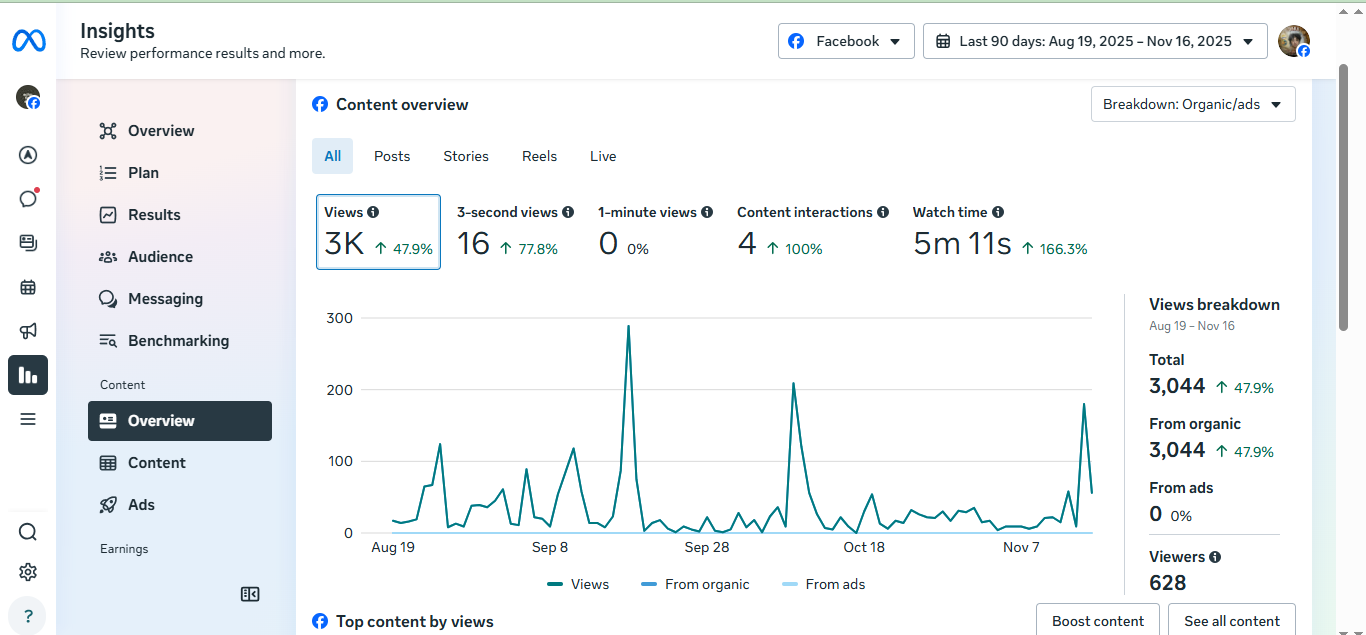Open the Facebook platform dropdown
This screenshot has height=635, width=1366.
click(846, 41)
